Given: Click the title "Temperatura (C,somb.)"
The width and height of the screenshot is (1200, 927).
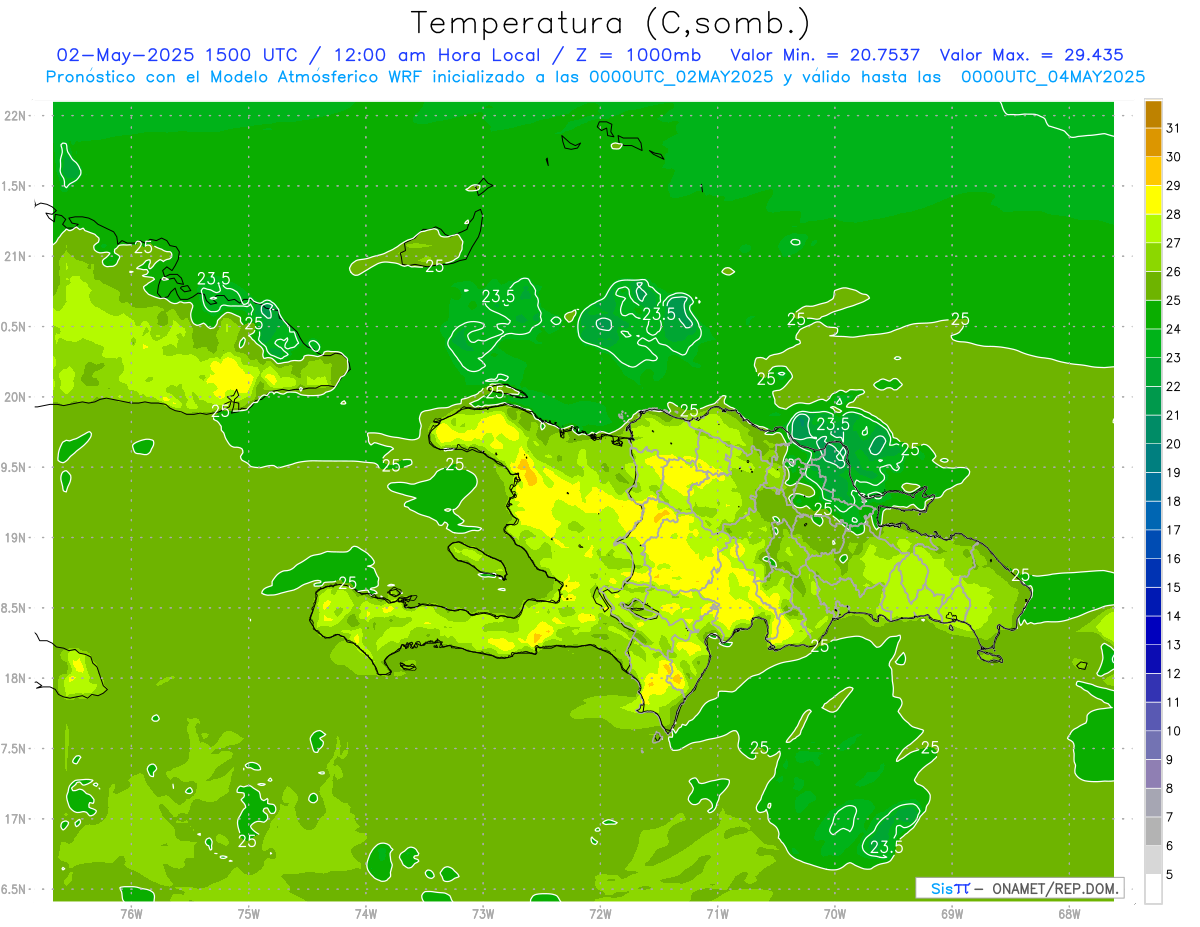Looking at the screenshot, I should (x=611, y=23).
